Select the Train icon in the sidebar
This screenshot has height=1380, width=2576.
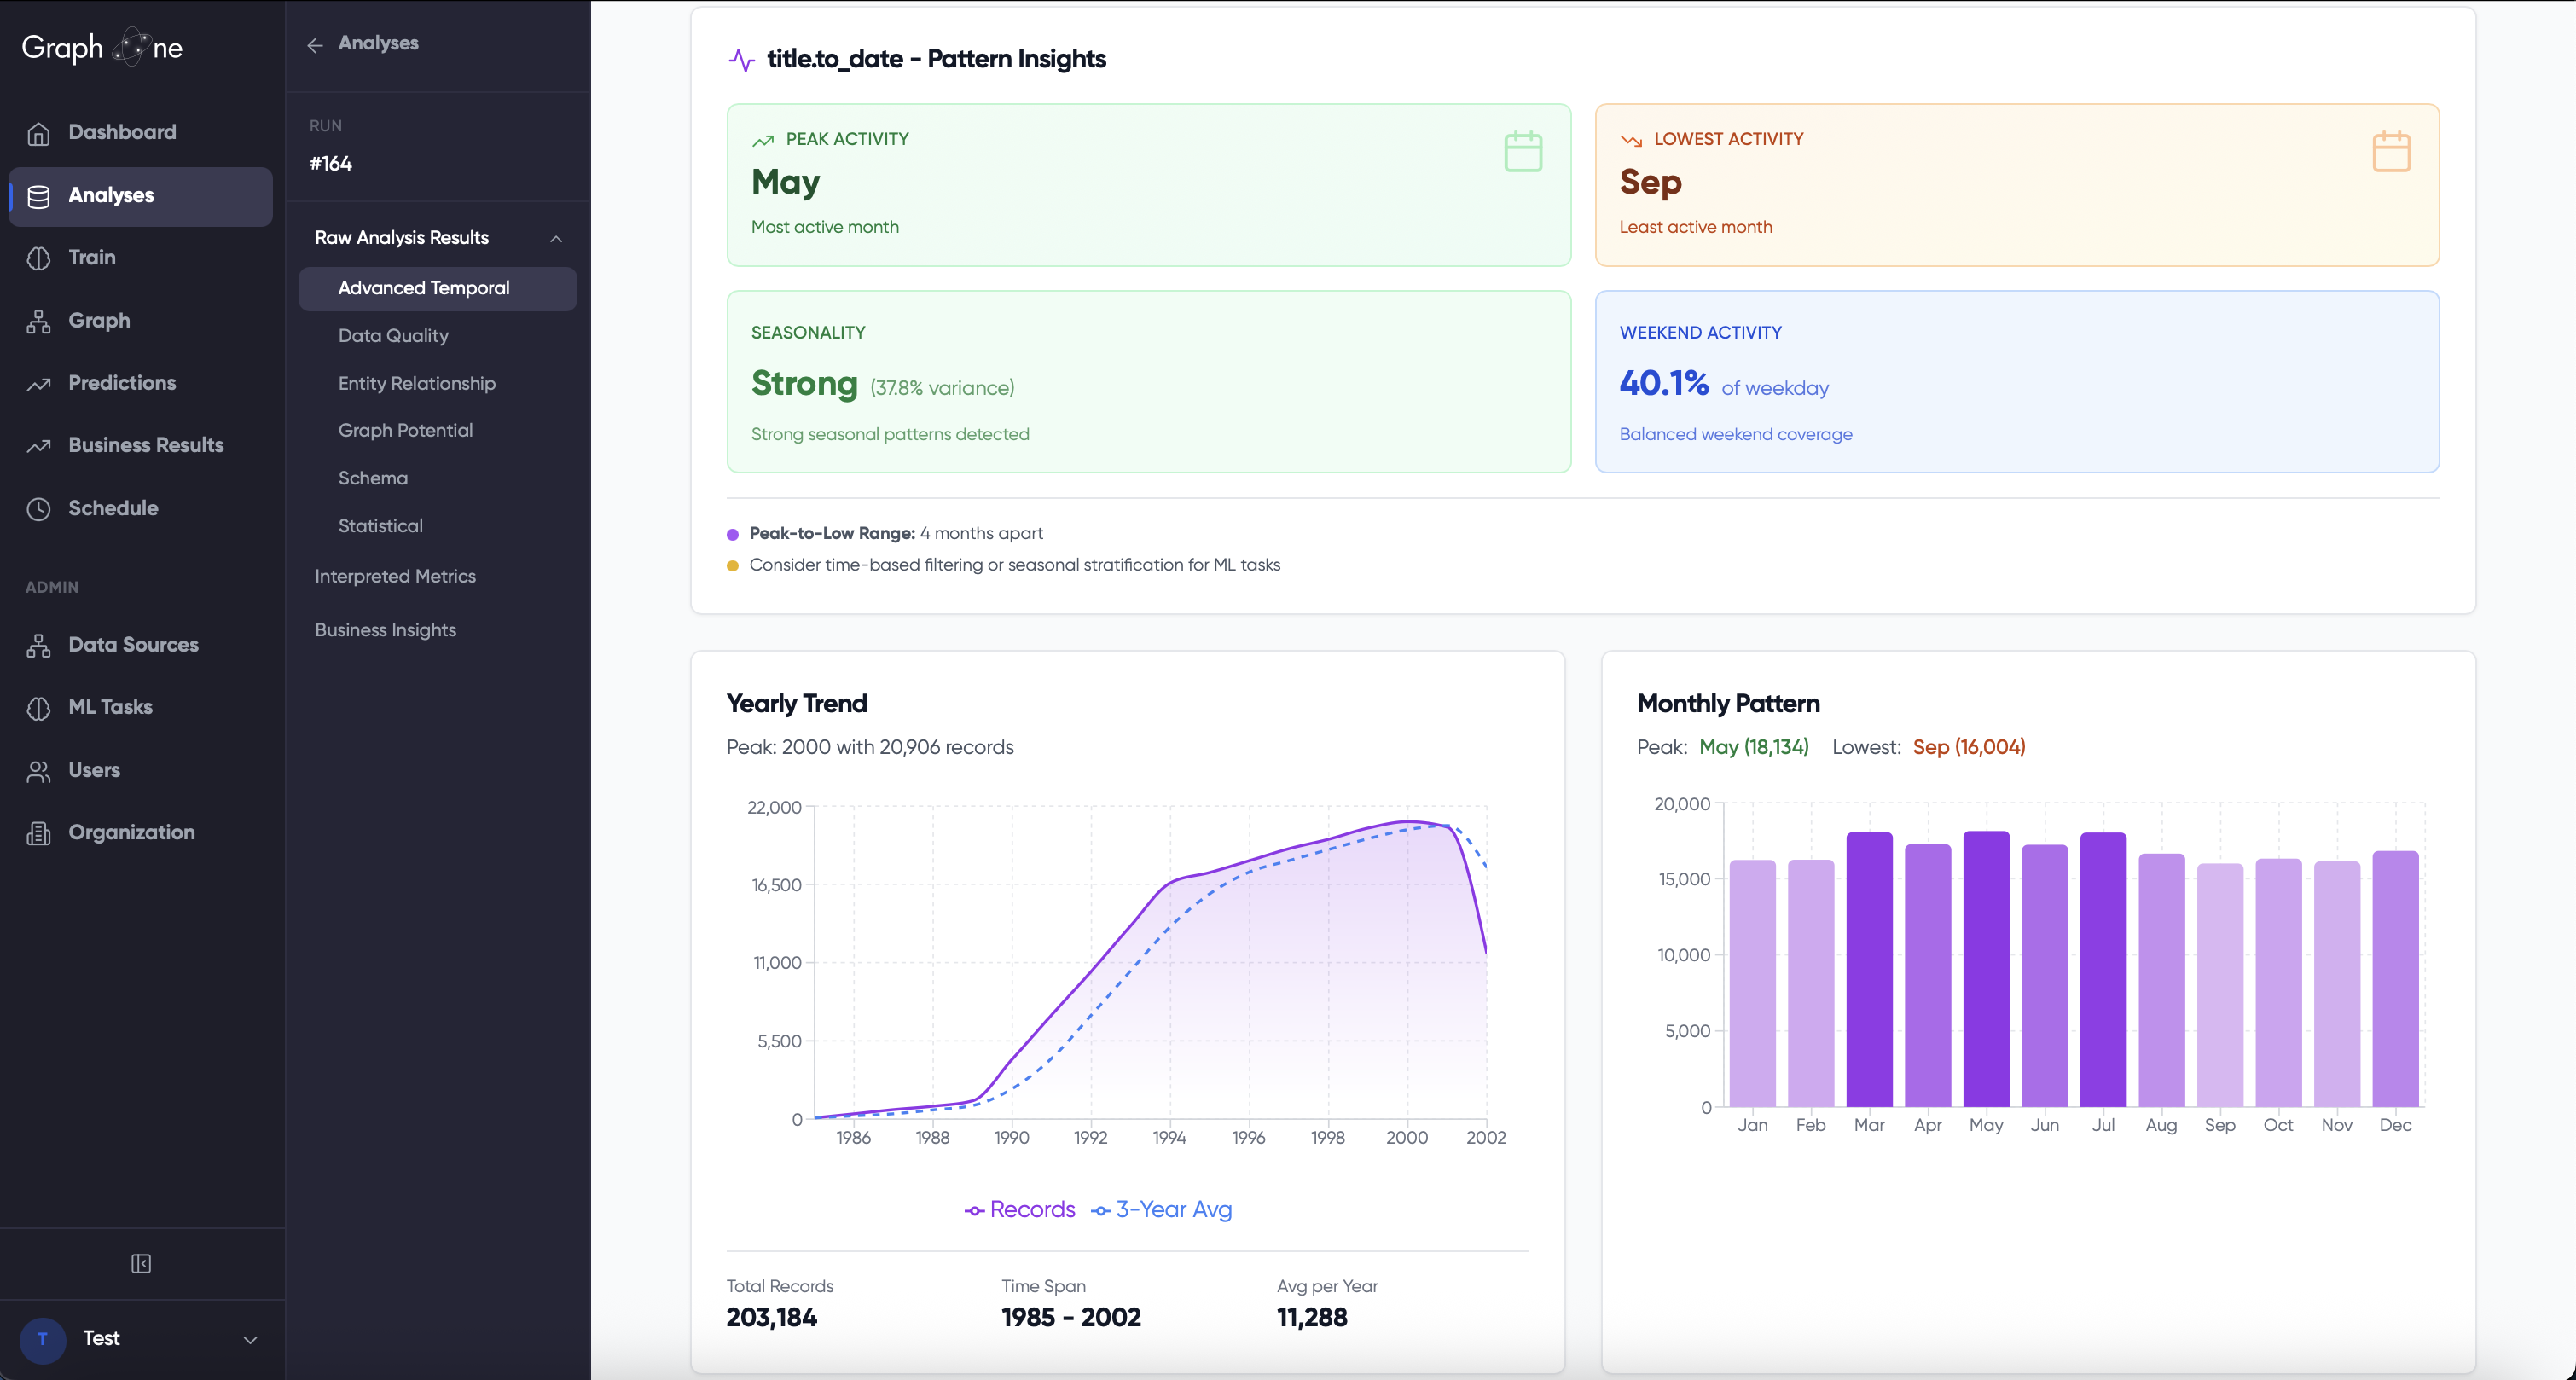(x=39, y=257)
